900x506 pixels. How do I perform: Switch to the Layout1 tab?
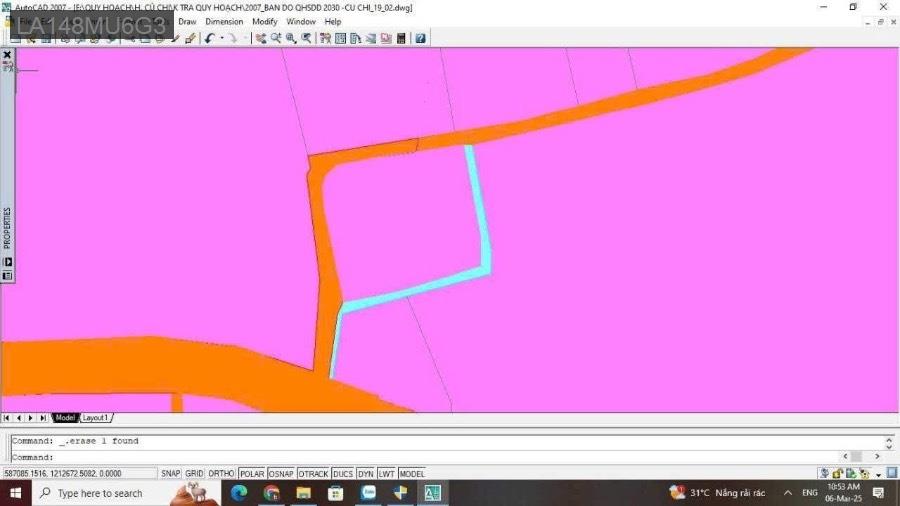[96, 417]
